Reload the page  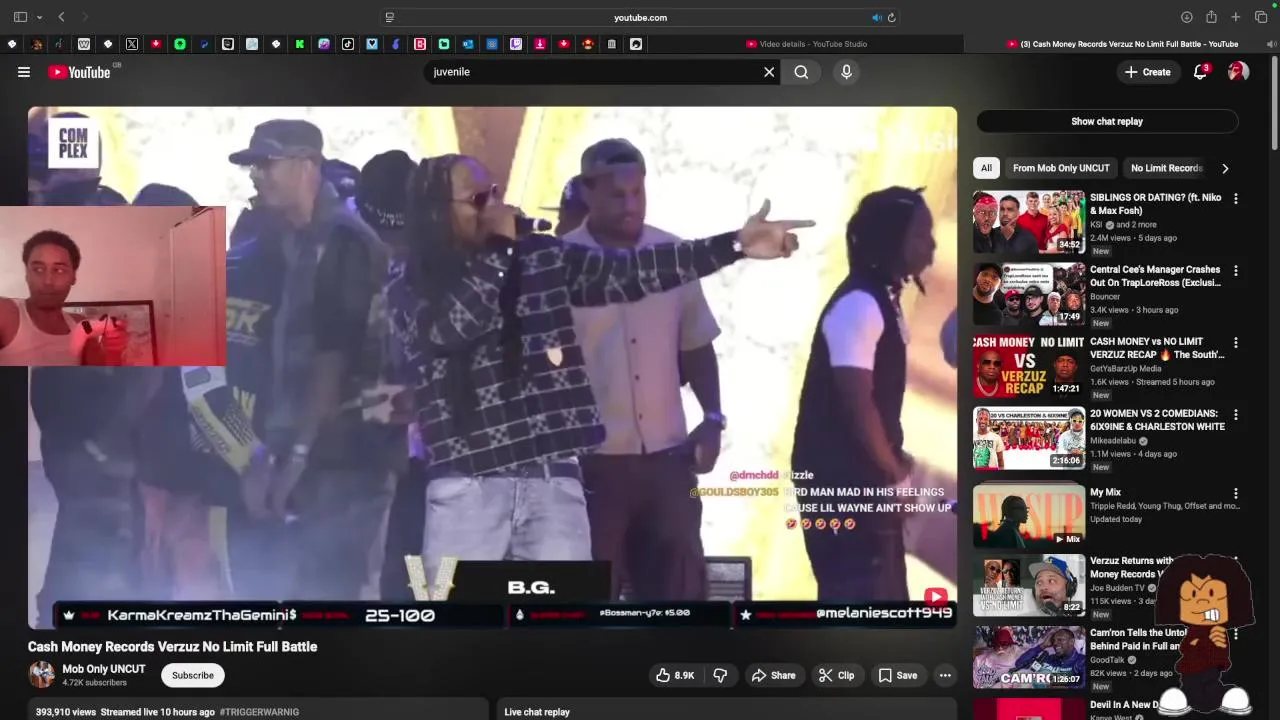point(891,17)
